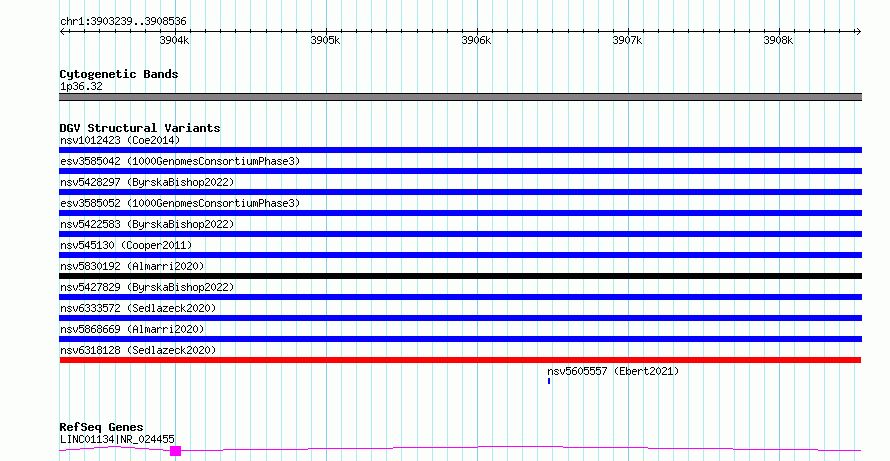The width and height of the screenshot is (890, 461).
Task: Click the 3908k ruler position
Action: [778, 40]
